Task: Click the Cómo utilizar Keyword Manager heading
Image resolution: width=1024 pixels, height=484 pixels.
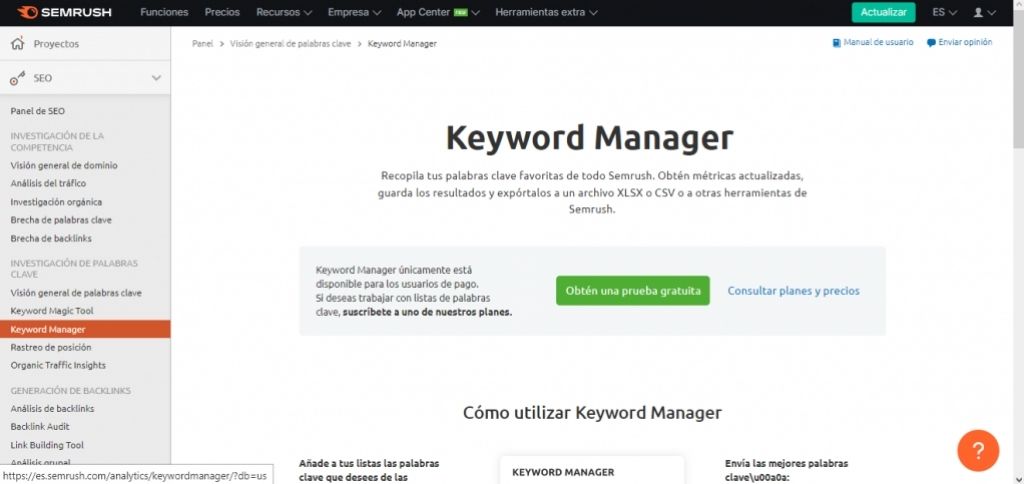Action: [592, 413]
